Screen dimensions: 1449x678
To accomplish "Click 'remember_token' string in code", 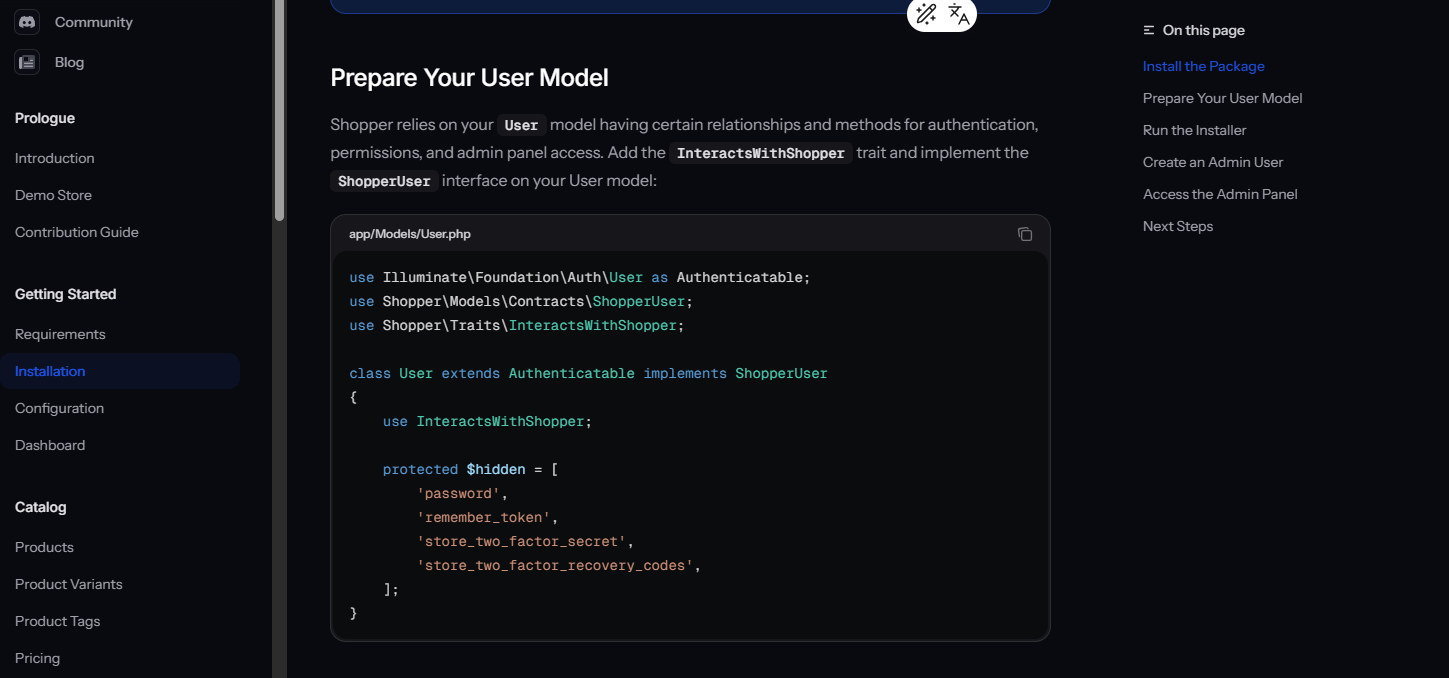I will (x=484, y=518).
